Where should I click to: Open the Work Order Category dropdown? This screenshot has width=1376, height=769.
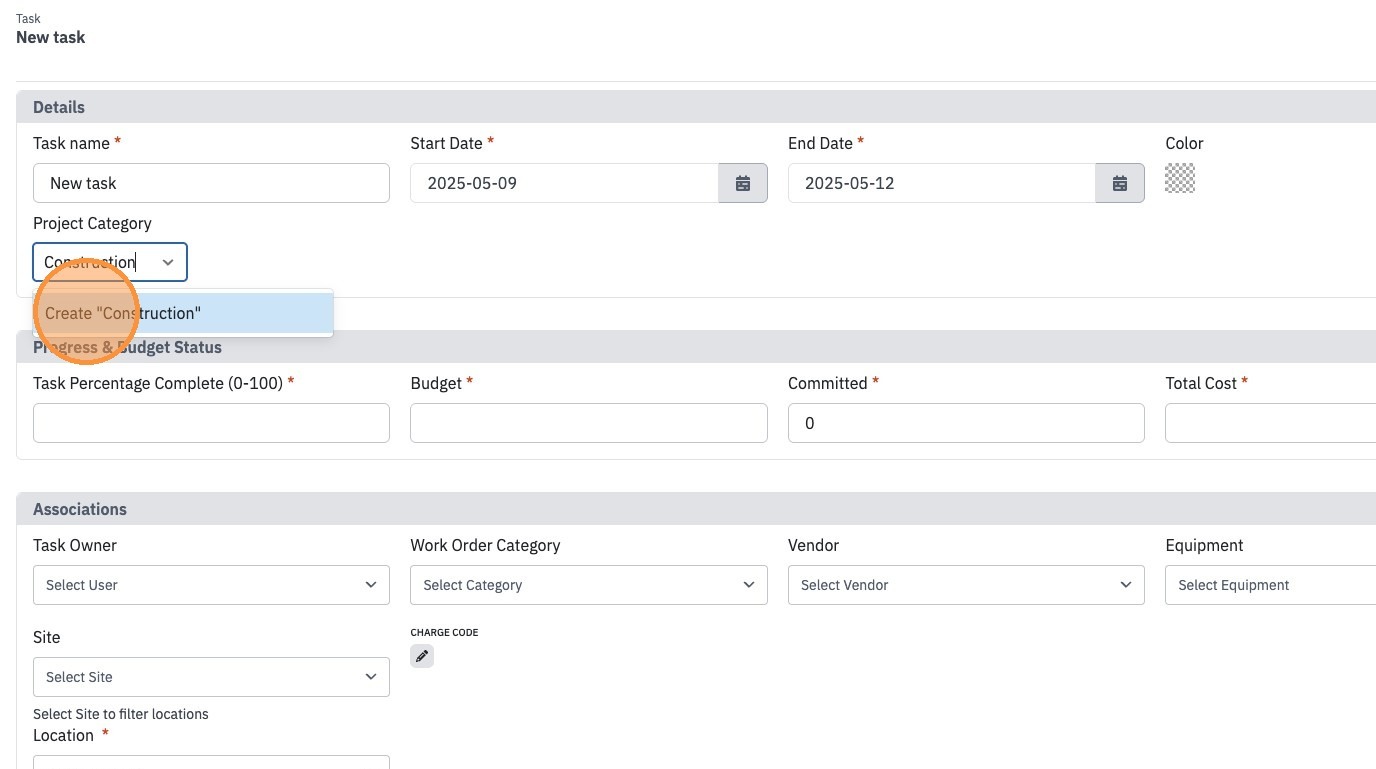(588, 585)
